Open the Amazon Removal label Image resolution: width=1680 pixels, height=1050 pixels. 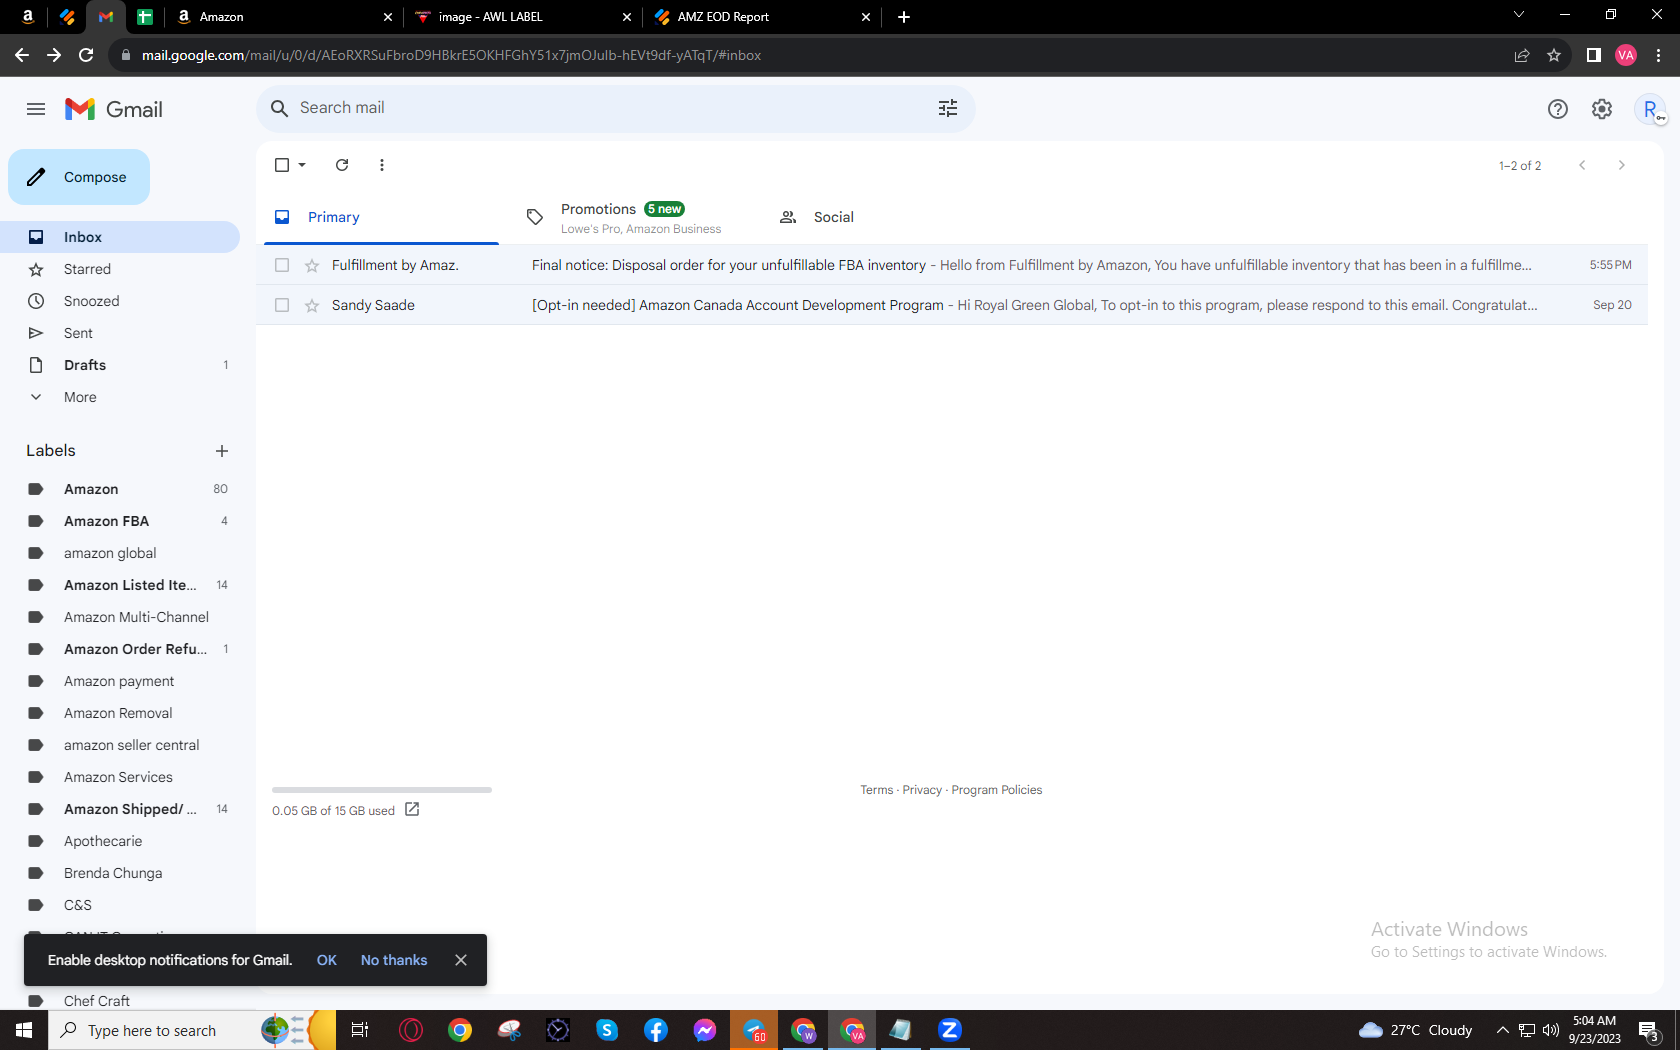[x=120, y=713]
